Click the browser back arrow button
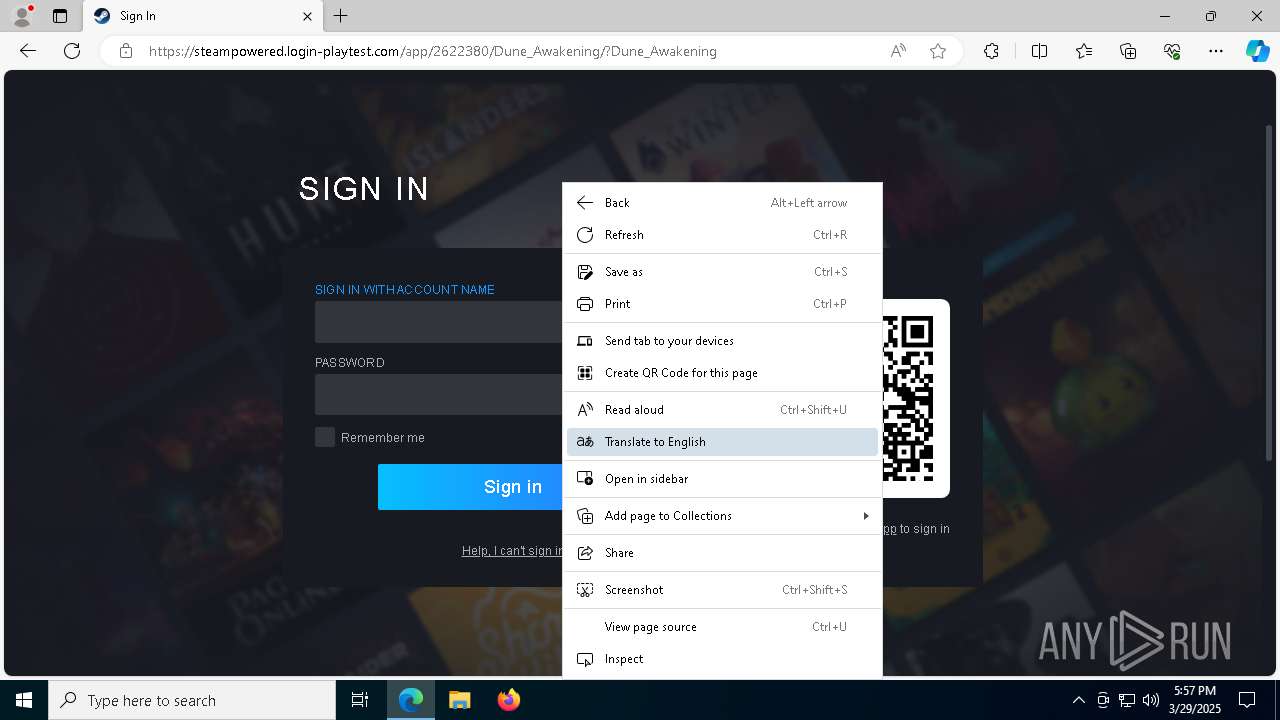 point(28,51)
